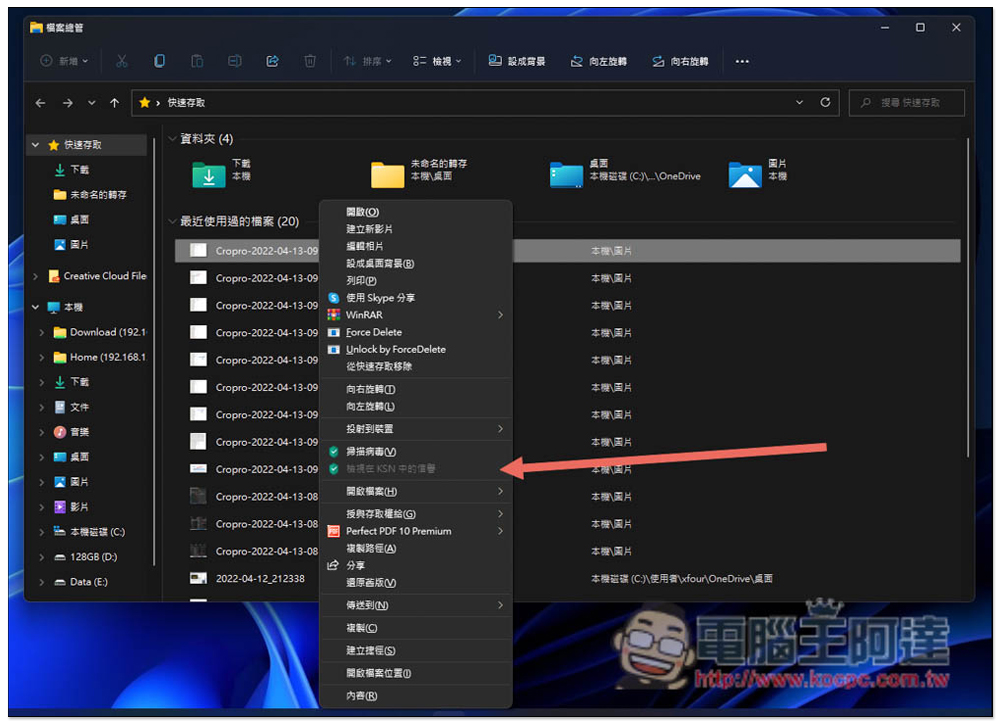Click the Paste clipboard icon in toolbar

197,61
